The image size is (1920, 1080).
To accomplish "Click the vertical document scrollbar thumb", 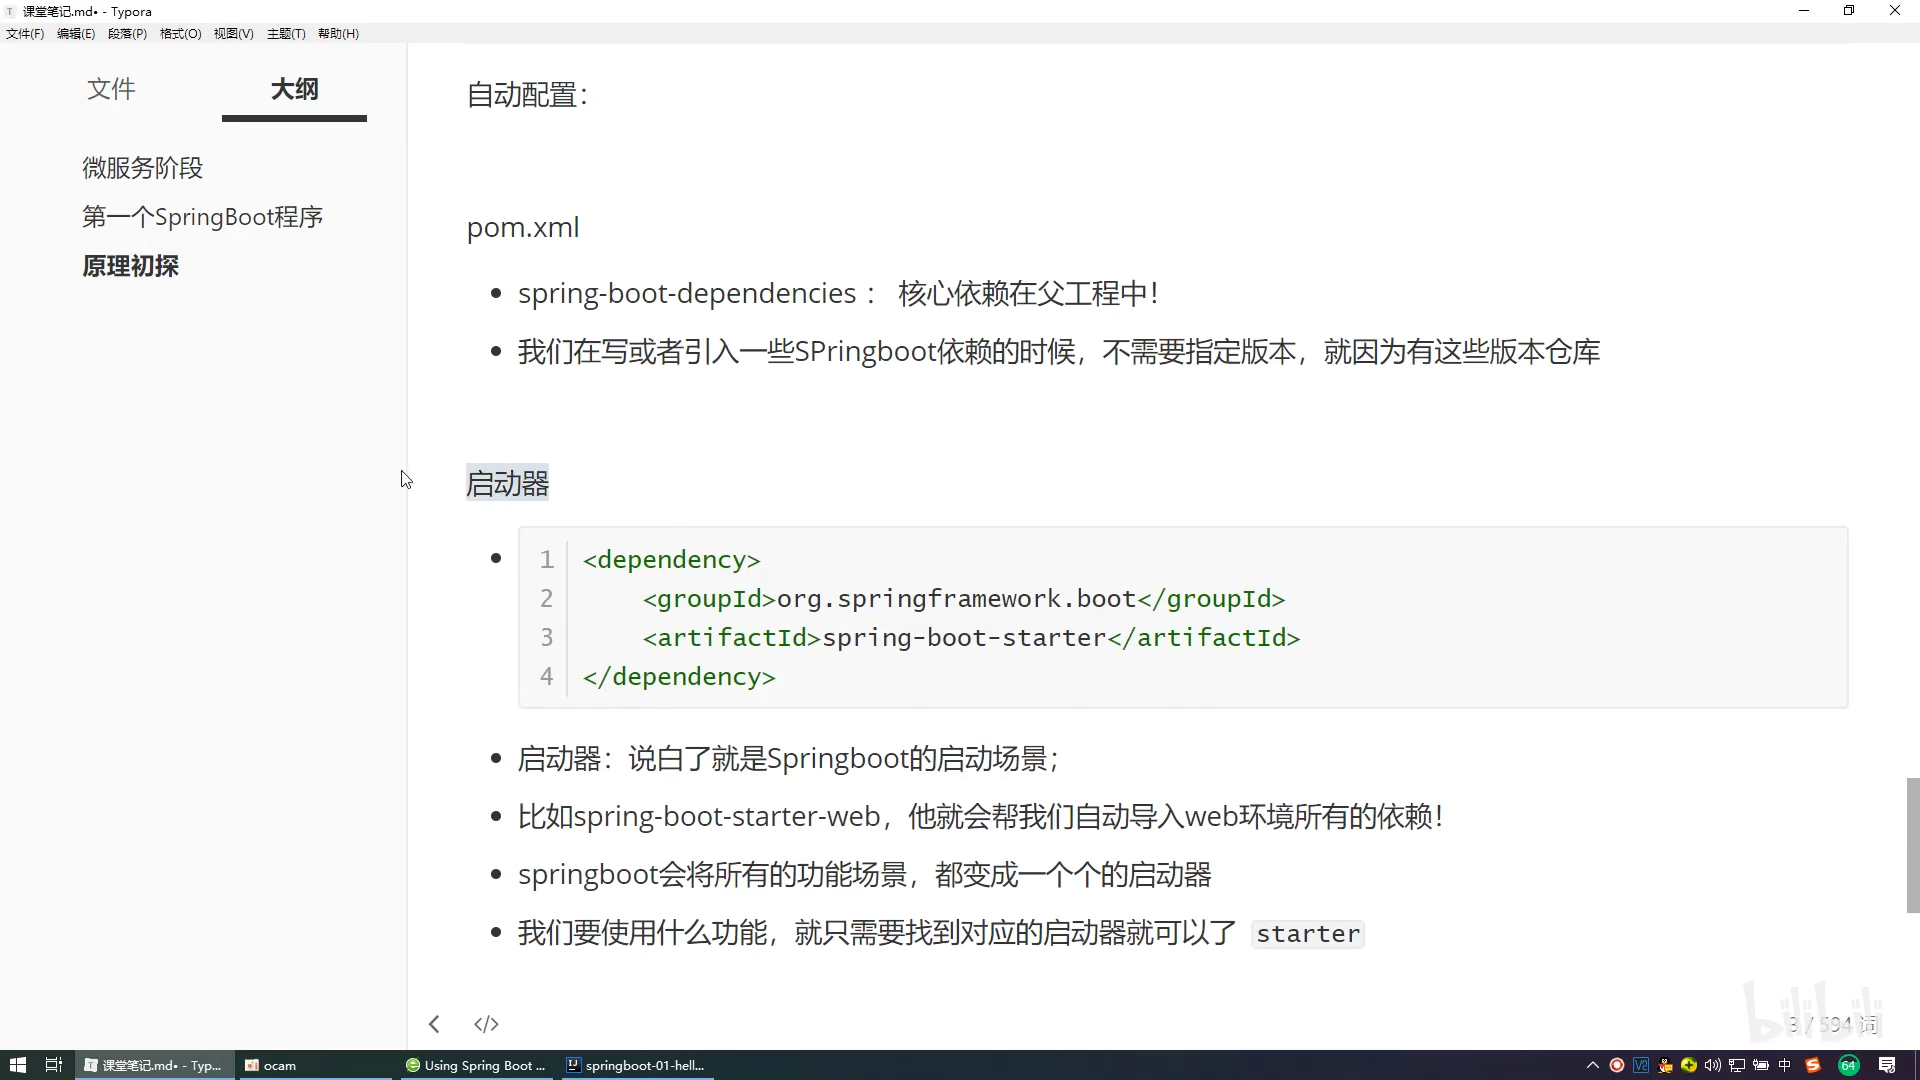I will tap(1912, 845).
